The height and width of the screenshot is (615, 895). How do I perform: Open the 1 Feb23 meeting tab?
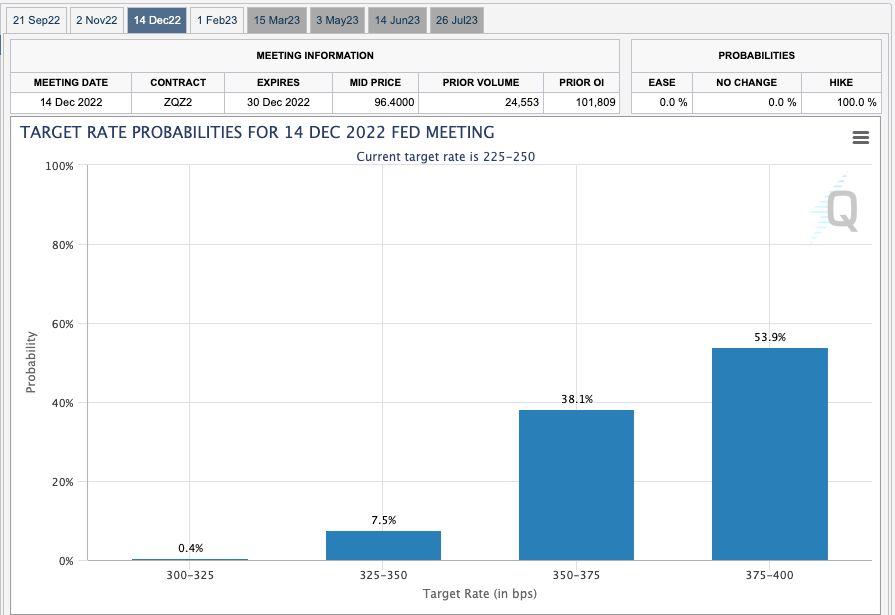pos(217,20)
